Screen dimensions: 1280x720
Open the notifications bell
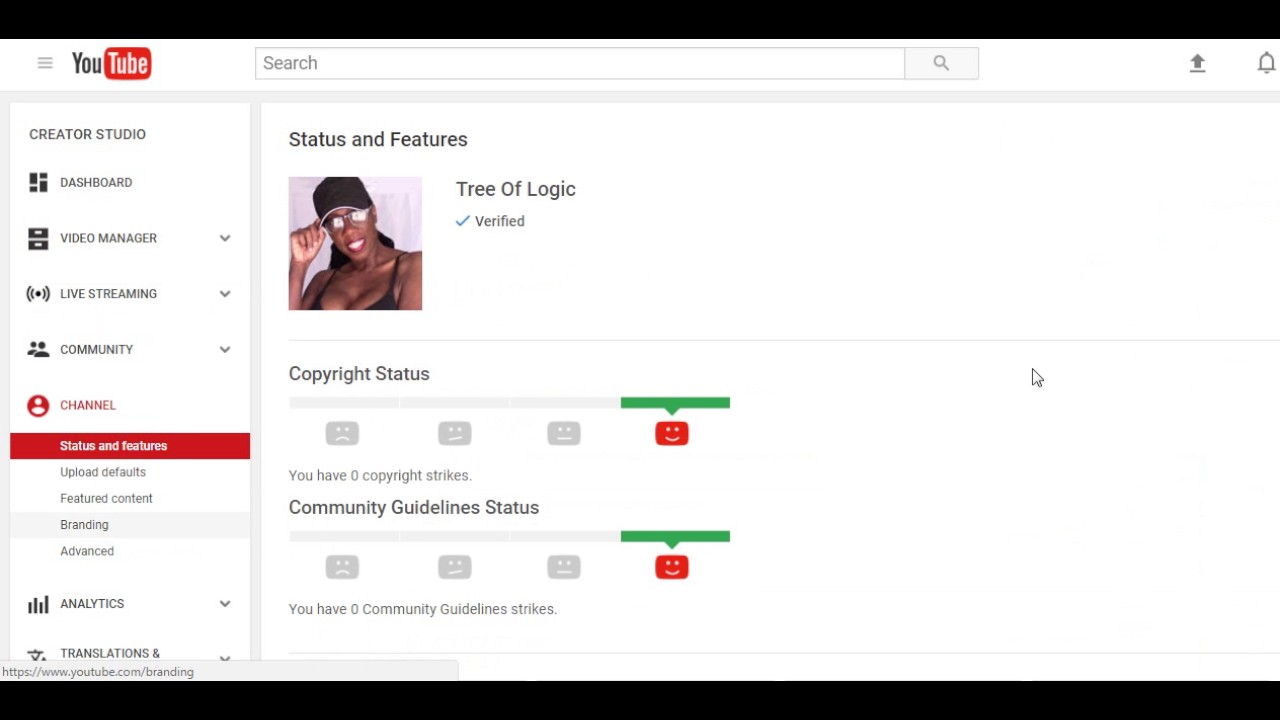1266,63
